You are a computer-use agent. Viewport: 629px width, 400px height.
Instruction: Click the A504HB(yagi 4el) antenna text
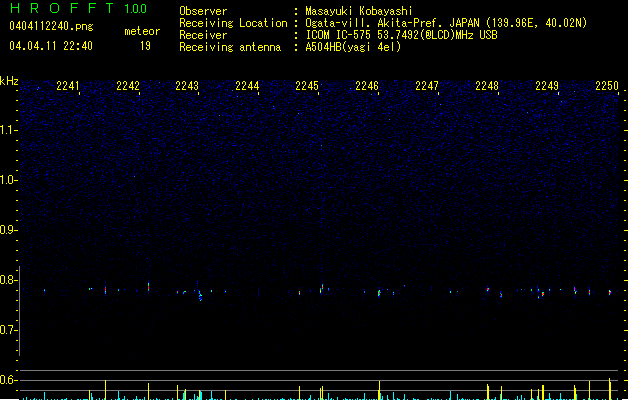point(353,47)
